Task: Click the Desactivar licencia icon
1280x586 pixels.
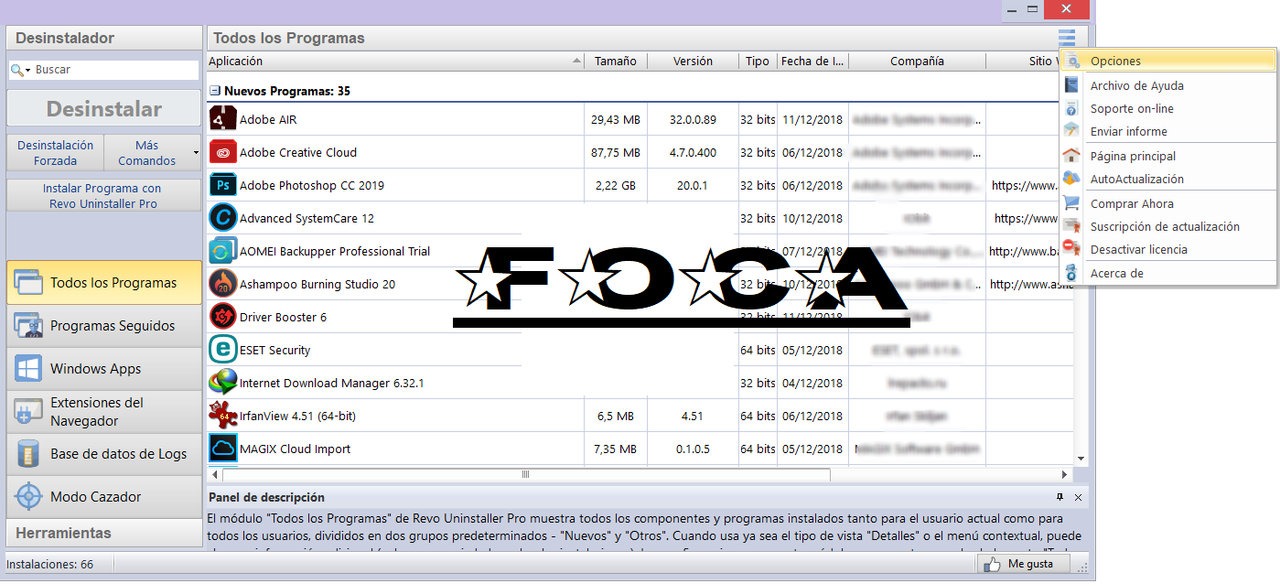Action: coord(1072,249)
